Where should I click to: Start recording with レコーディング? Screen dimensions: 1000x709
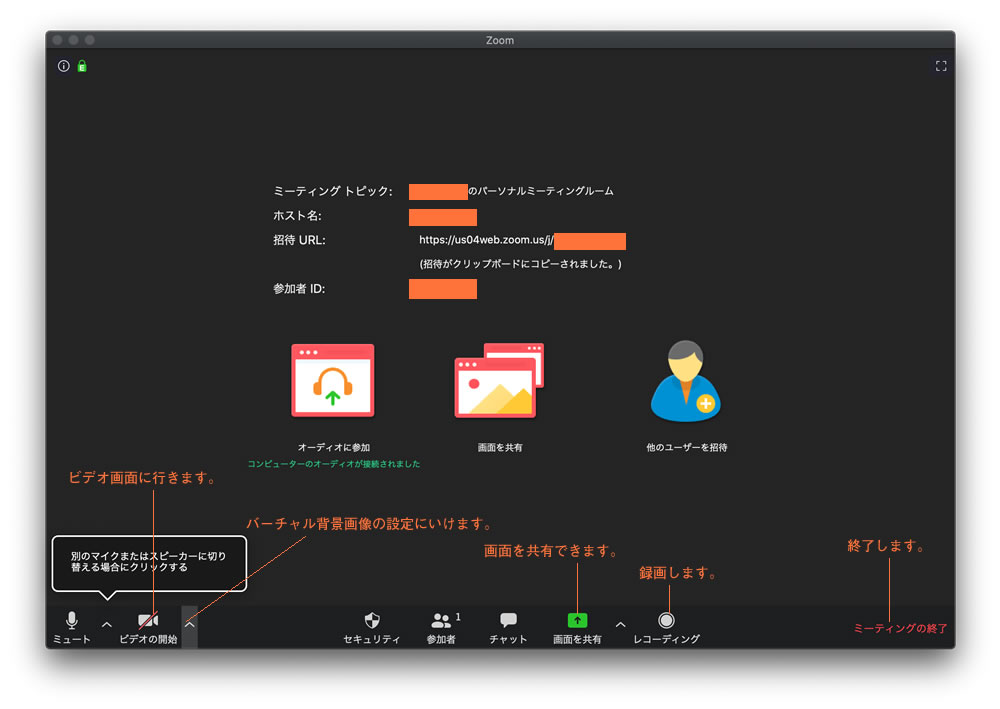coord(666,627)
